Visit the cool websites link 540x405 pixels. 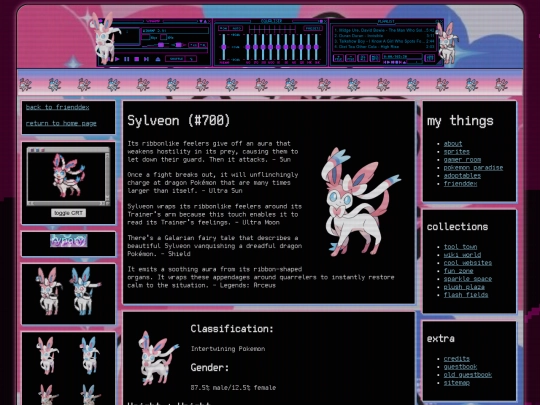point(468,263)
